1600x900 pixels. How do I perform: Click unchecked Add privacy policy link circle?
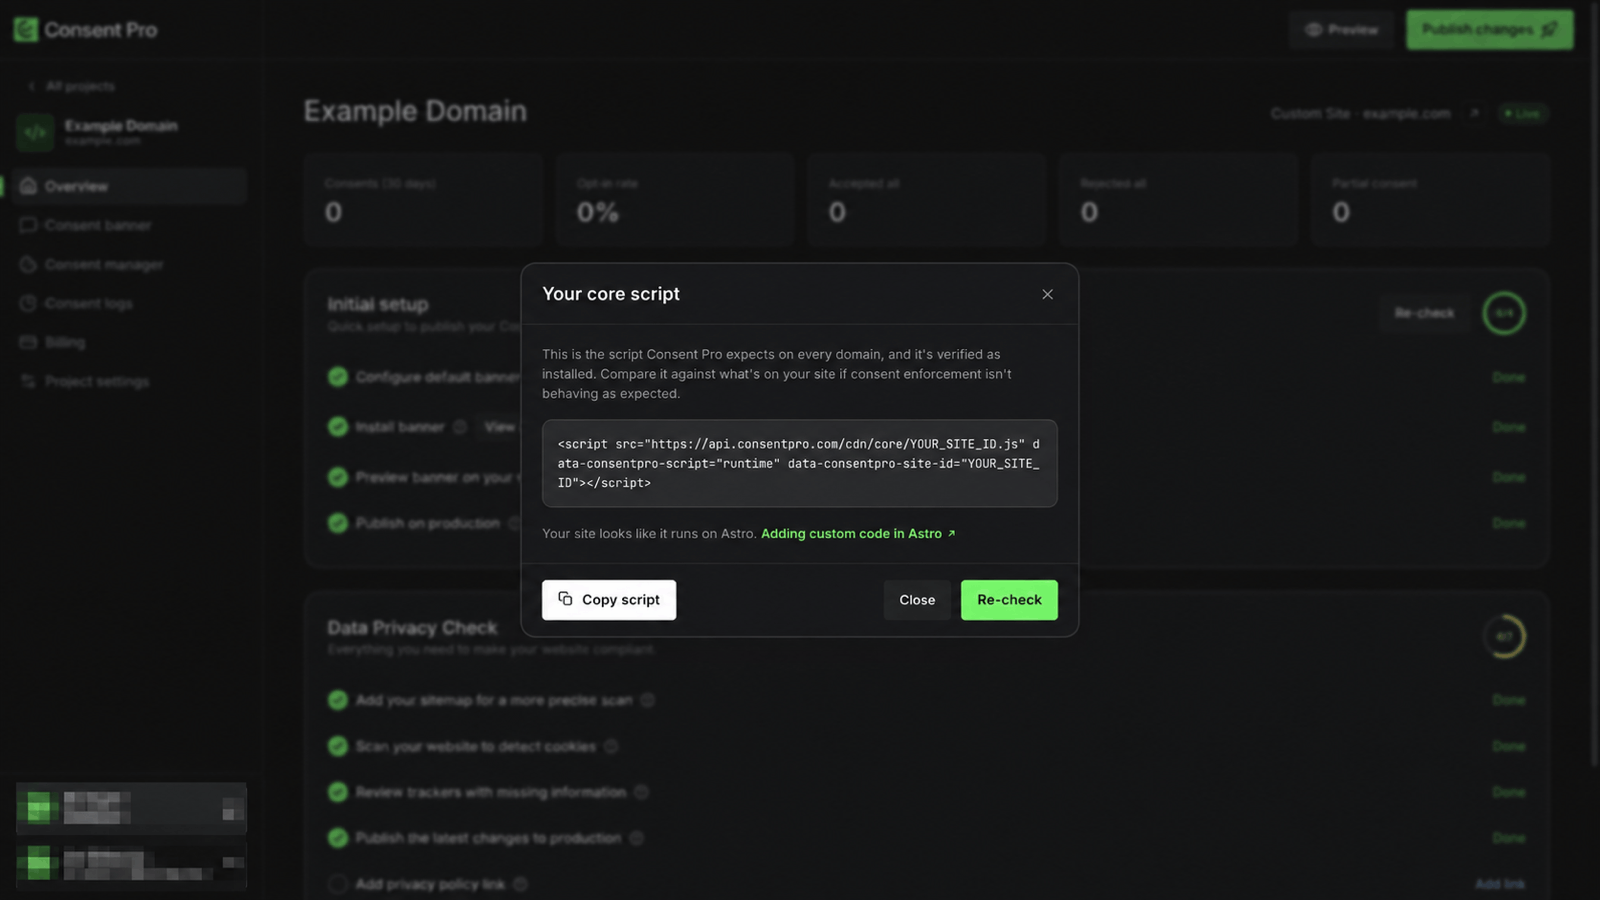pyautogui.click(x=338, y=884)
